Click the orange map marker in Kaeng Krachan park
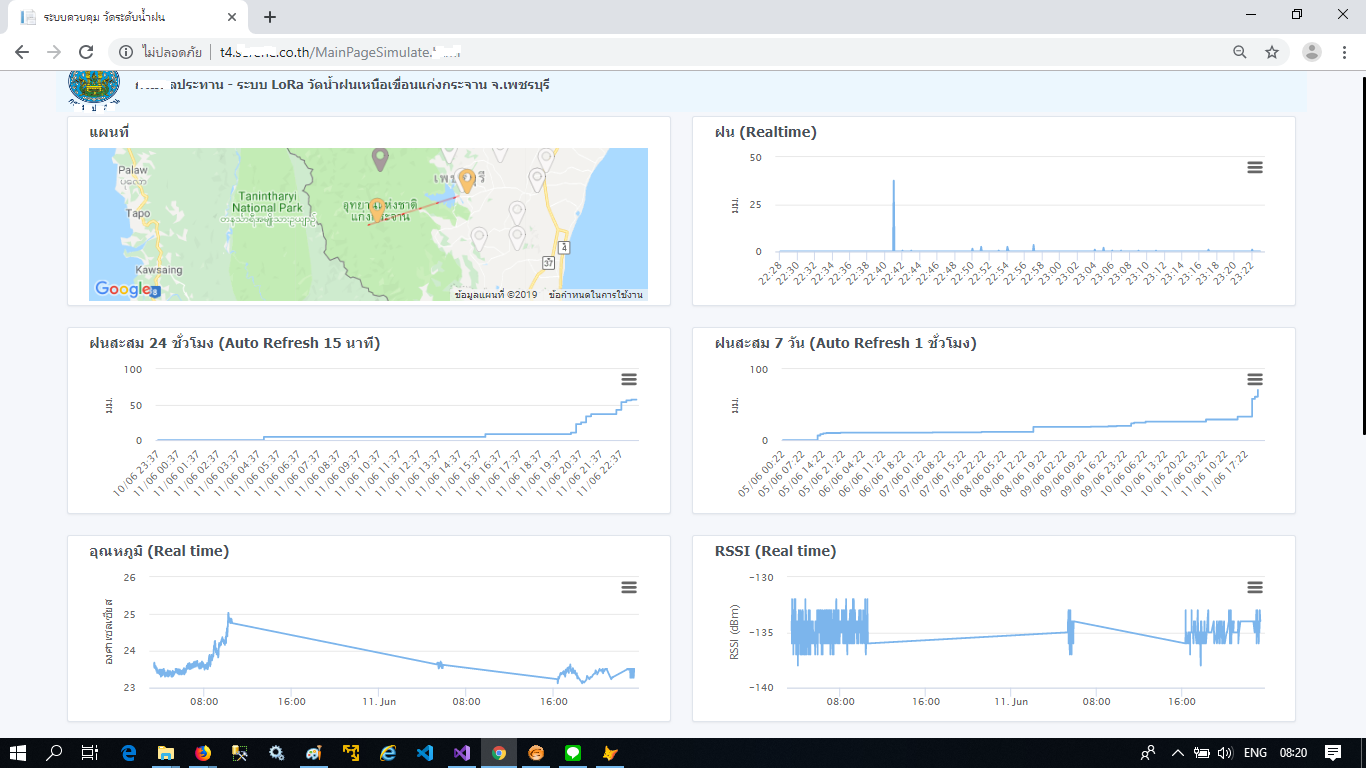 [x=377, y=208]
